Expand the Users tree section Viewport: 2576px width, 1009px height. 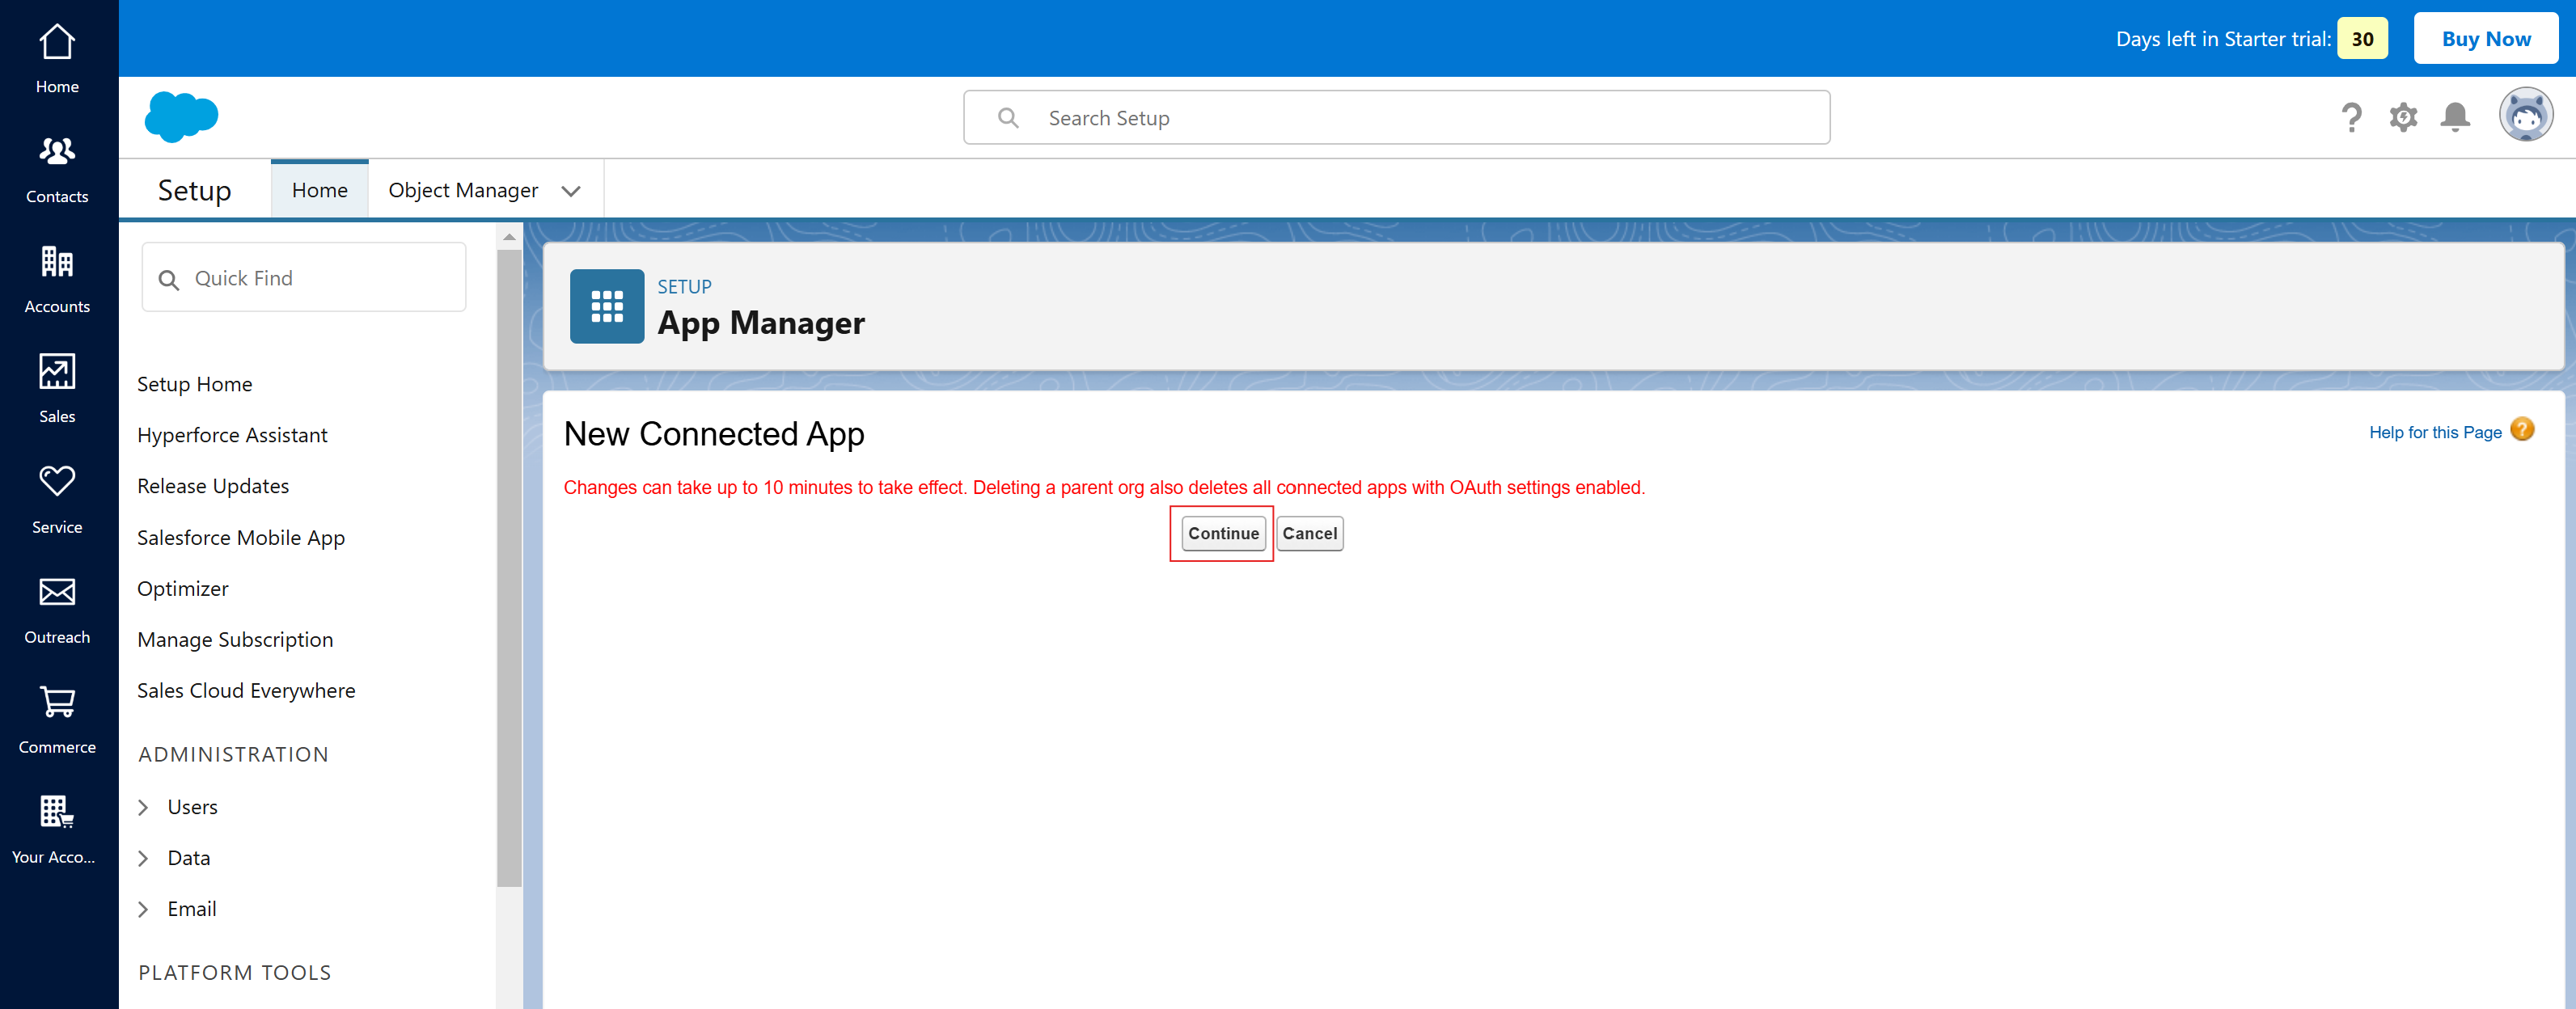143,807
